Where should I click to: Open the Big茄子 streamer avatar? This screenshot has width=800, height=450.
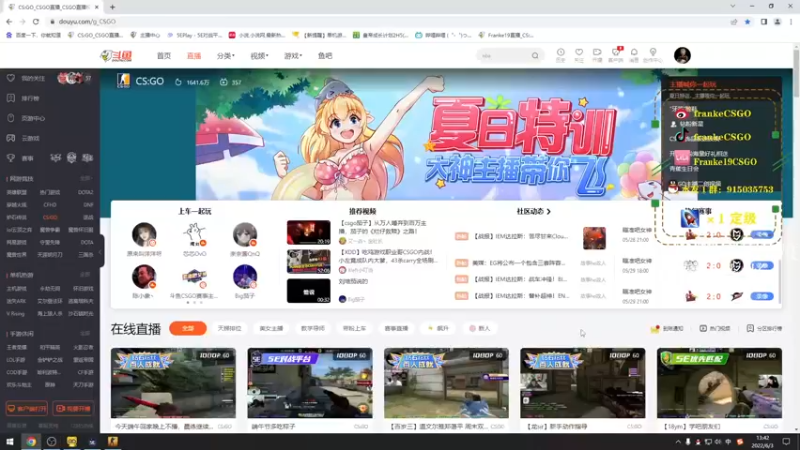245,277
